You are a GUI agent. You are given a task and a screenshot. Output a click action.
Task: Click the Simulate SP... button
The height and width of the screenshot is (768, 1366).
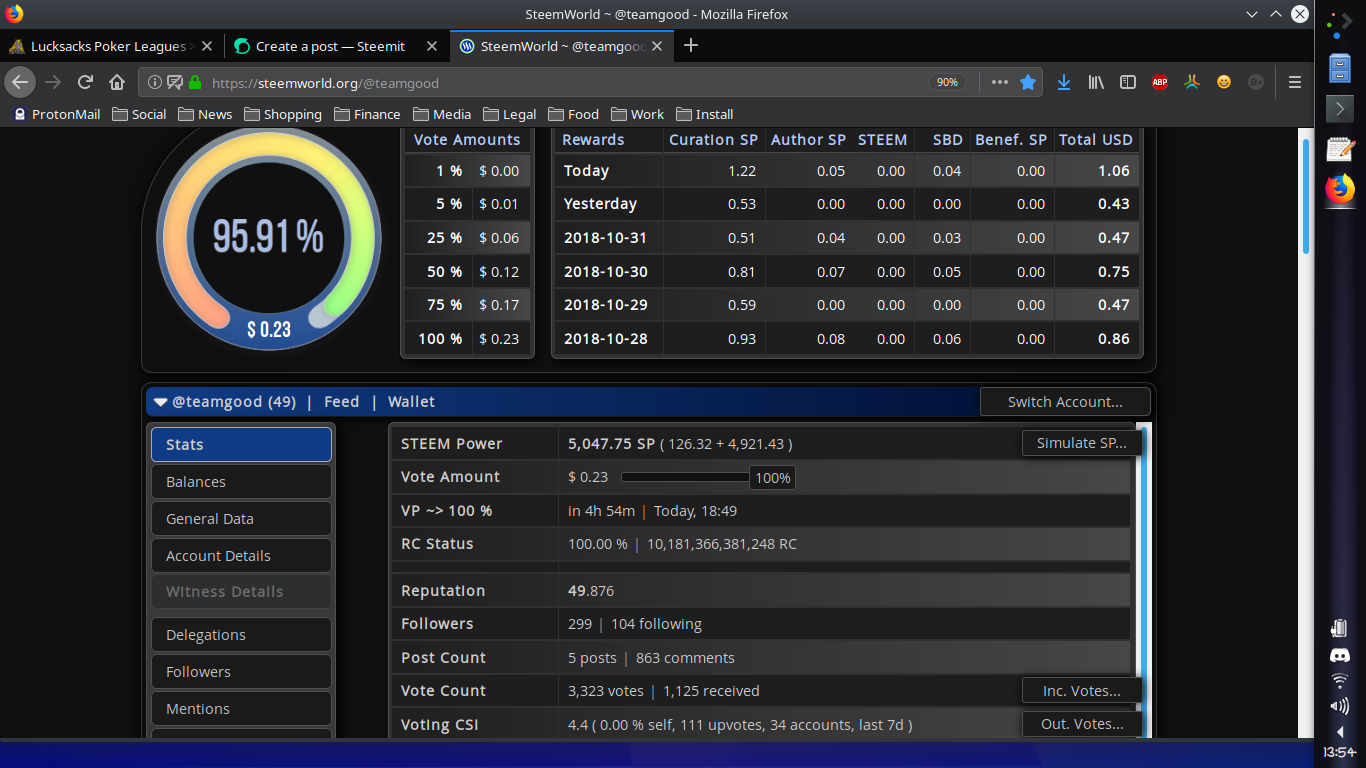(x=1082, y=443)
